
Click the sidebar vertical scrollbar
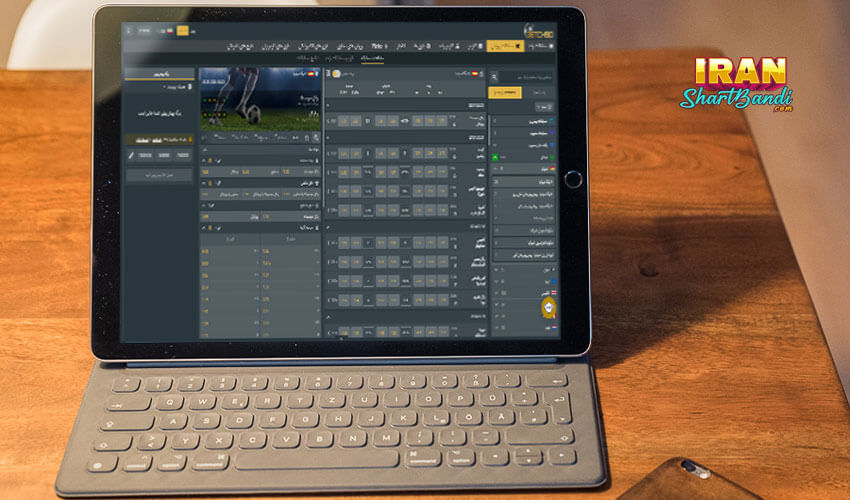coord(490,130)
